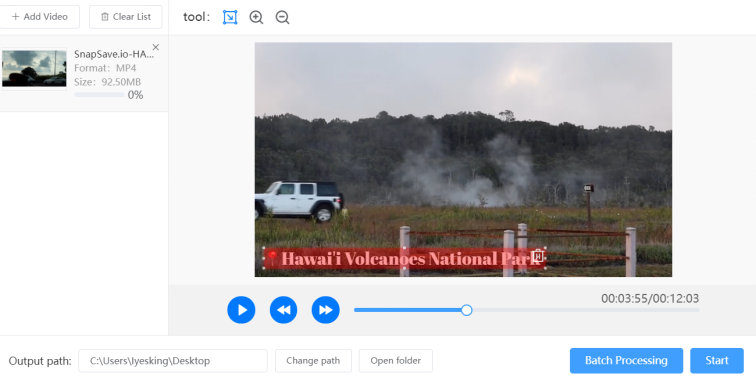This screenshot has width=756, height=378.
Task: Click the Open folder button
Action: pos(395,361)
